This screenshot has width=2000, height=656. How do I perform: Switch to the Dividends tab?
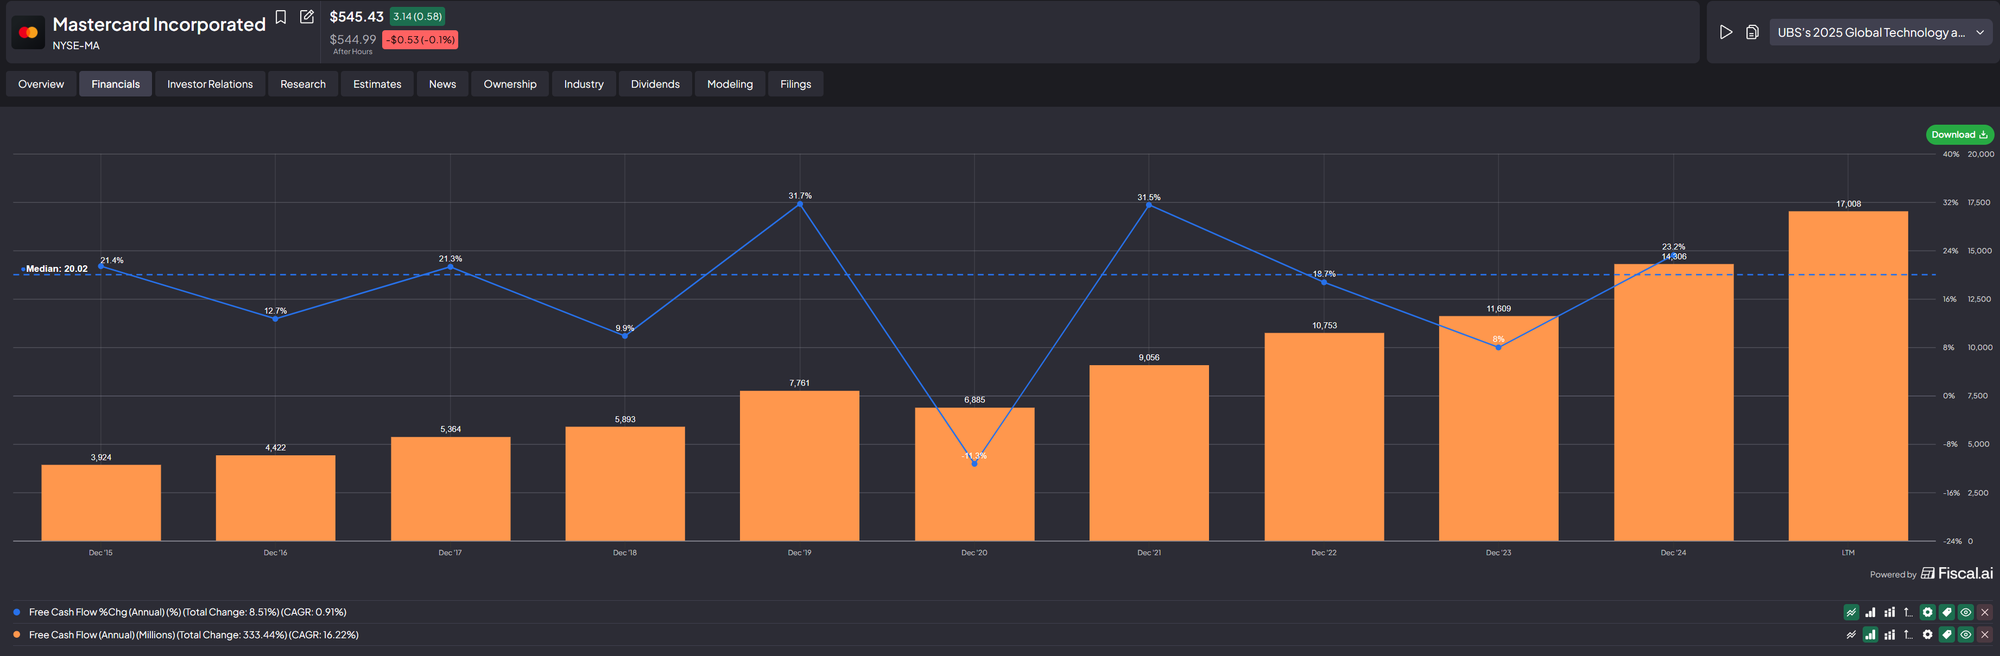point(655,84)
